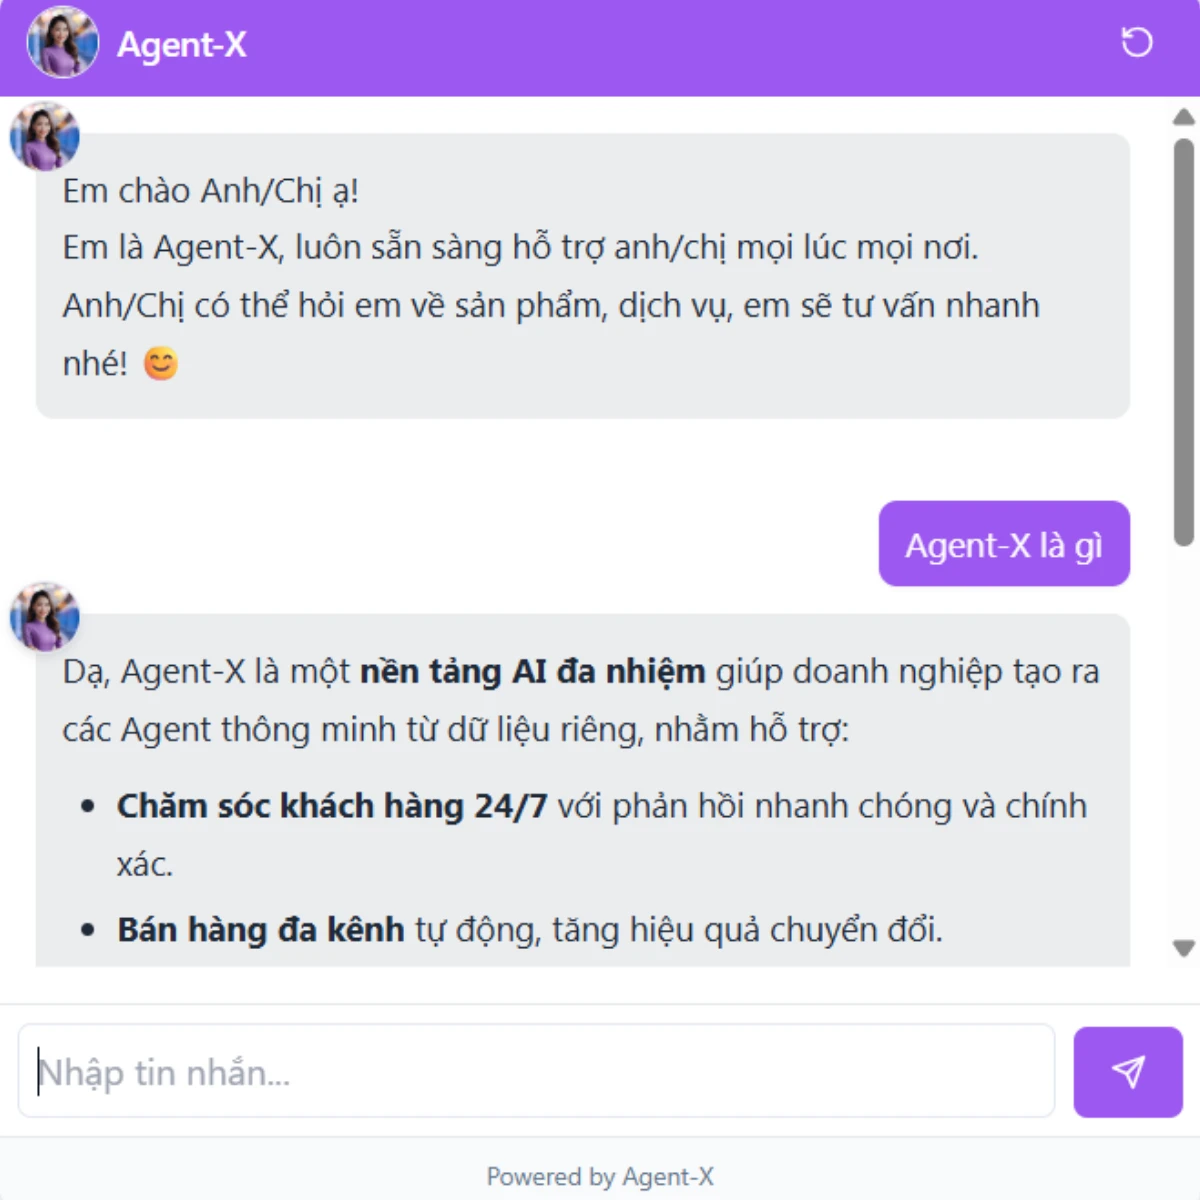Click the "Bán hàng đa kênh" bullet
This screenshot has height=1200, width=1200.
[x=261, y=930]
